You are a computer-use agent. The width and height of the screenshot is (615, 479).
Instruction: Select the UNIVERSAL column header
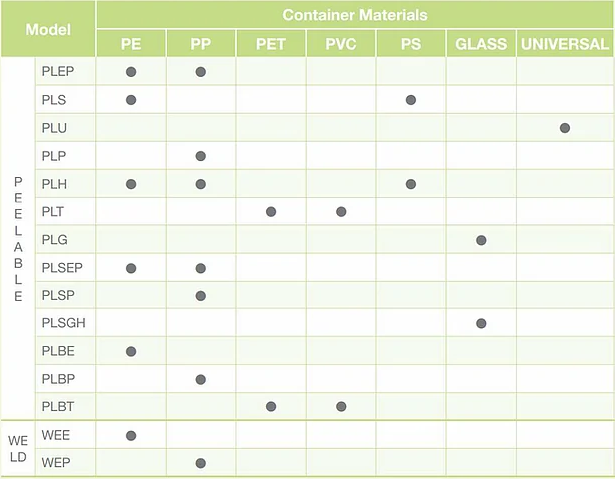565,44
